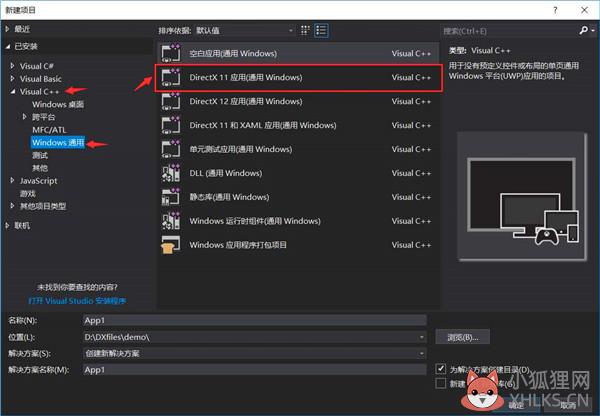Click the 空白应用(通用 Windows) template icon
This screenshot has height=416, width=600.
coord(171,53)
